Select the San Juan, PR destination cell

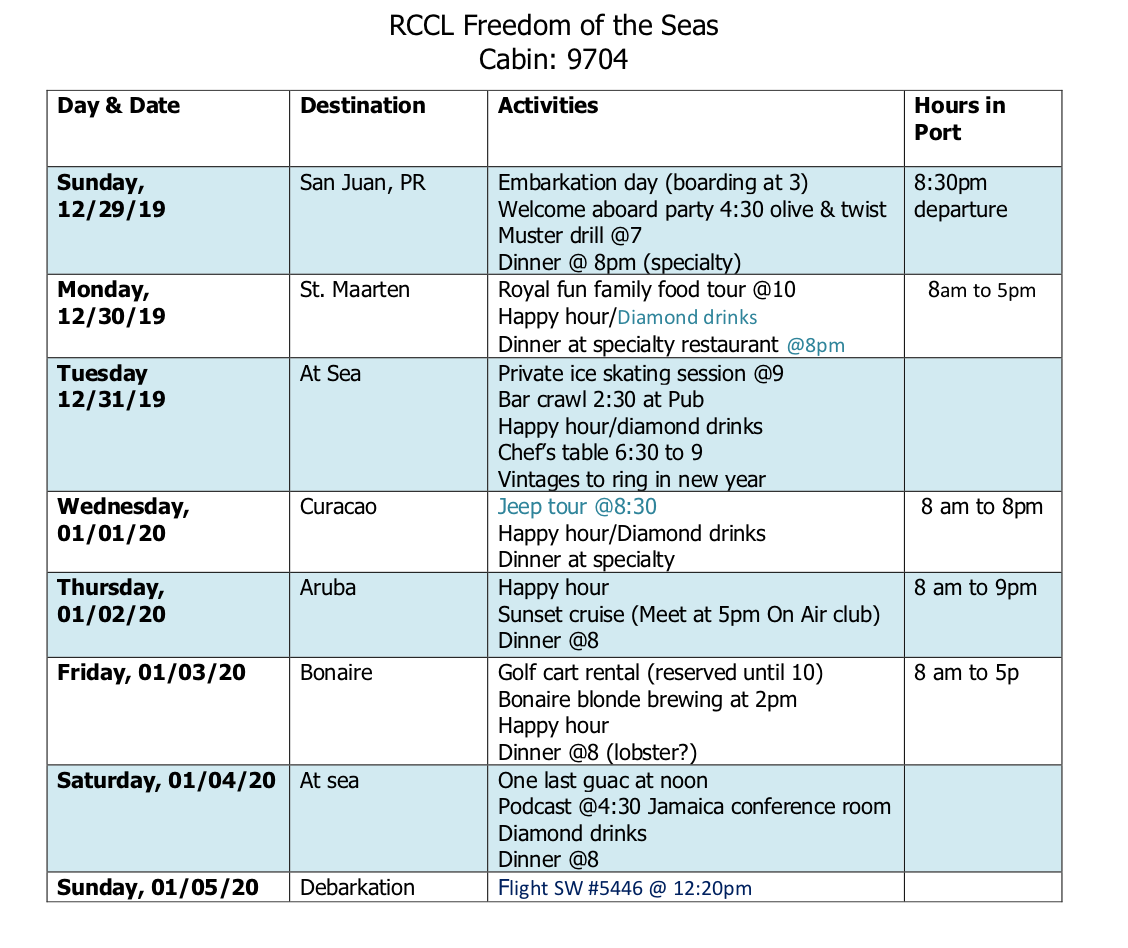388,221
